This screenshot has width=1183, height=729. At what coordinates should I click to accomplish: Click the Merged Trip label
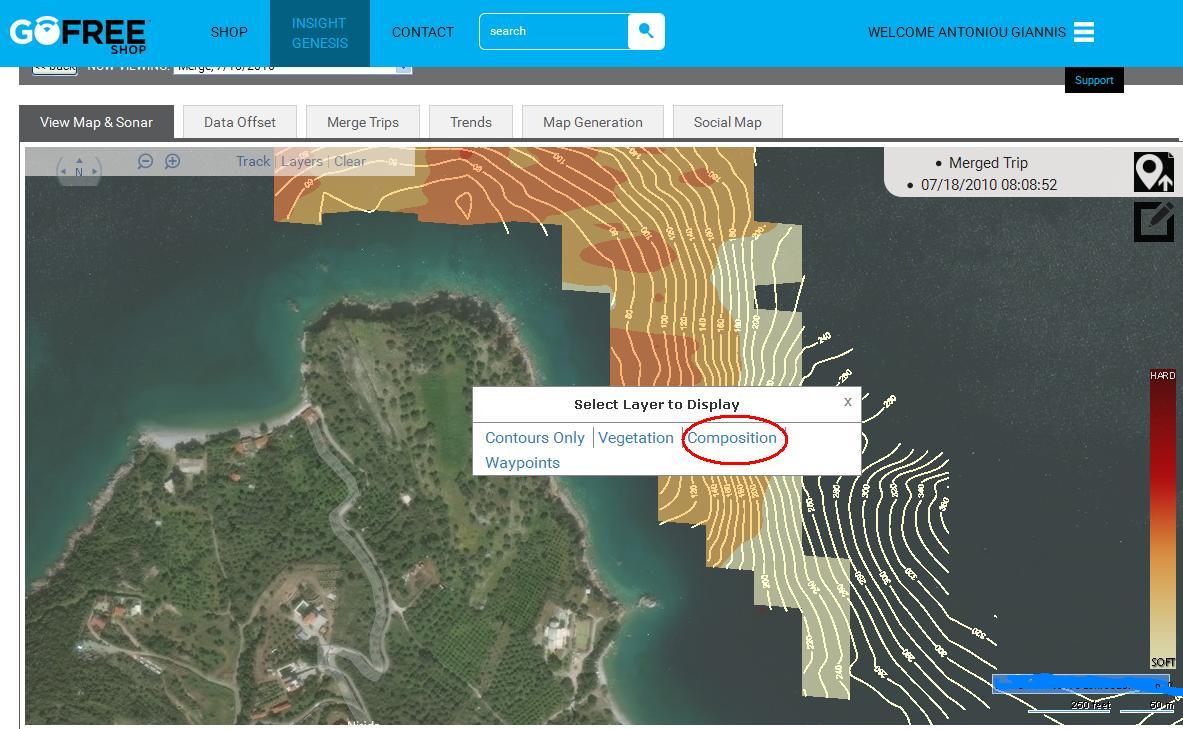988,163
